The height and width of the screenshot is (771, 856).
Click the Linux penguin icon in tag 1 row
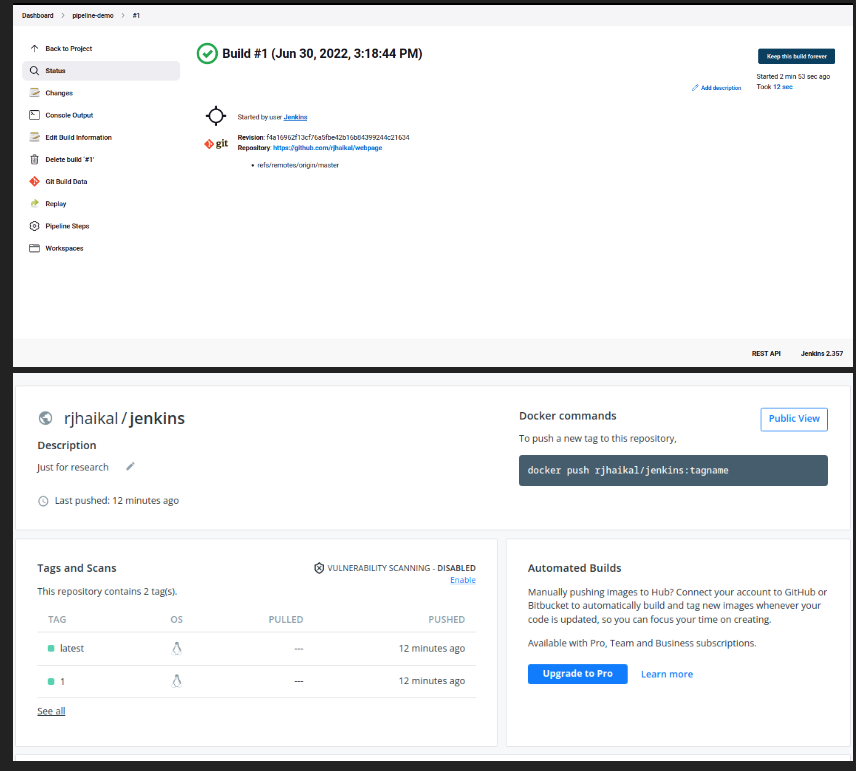click(x=176, y=681)
